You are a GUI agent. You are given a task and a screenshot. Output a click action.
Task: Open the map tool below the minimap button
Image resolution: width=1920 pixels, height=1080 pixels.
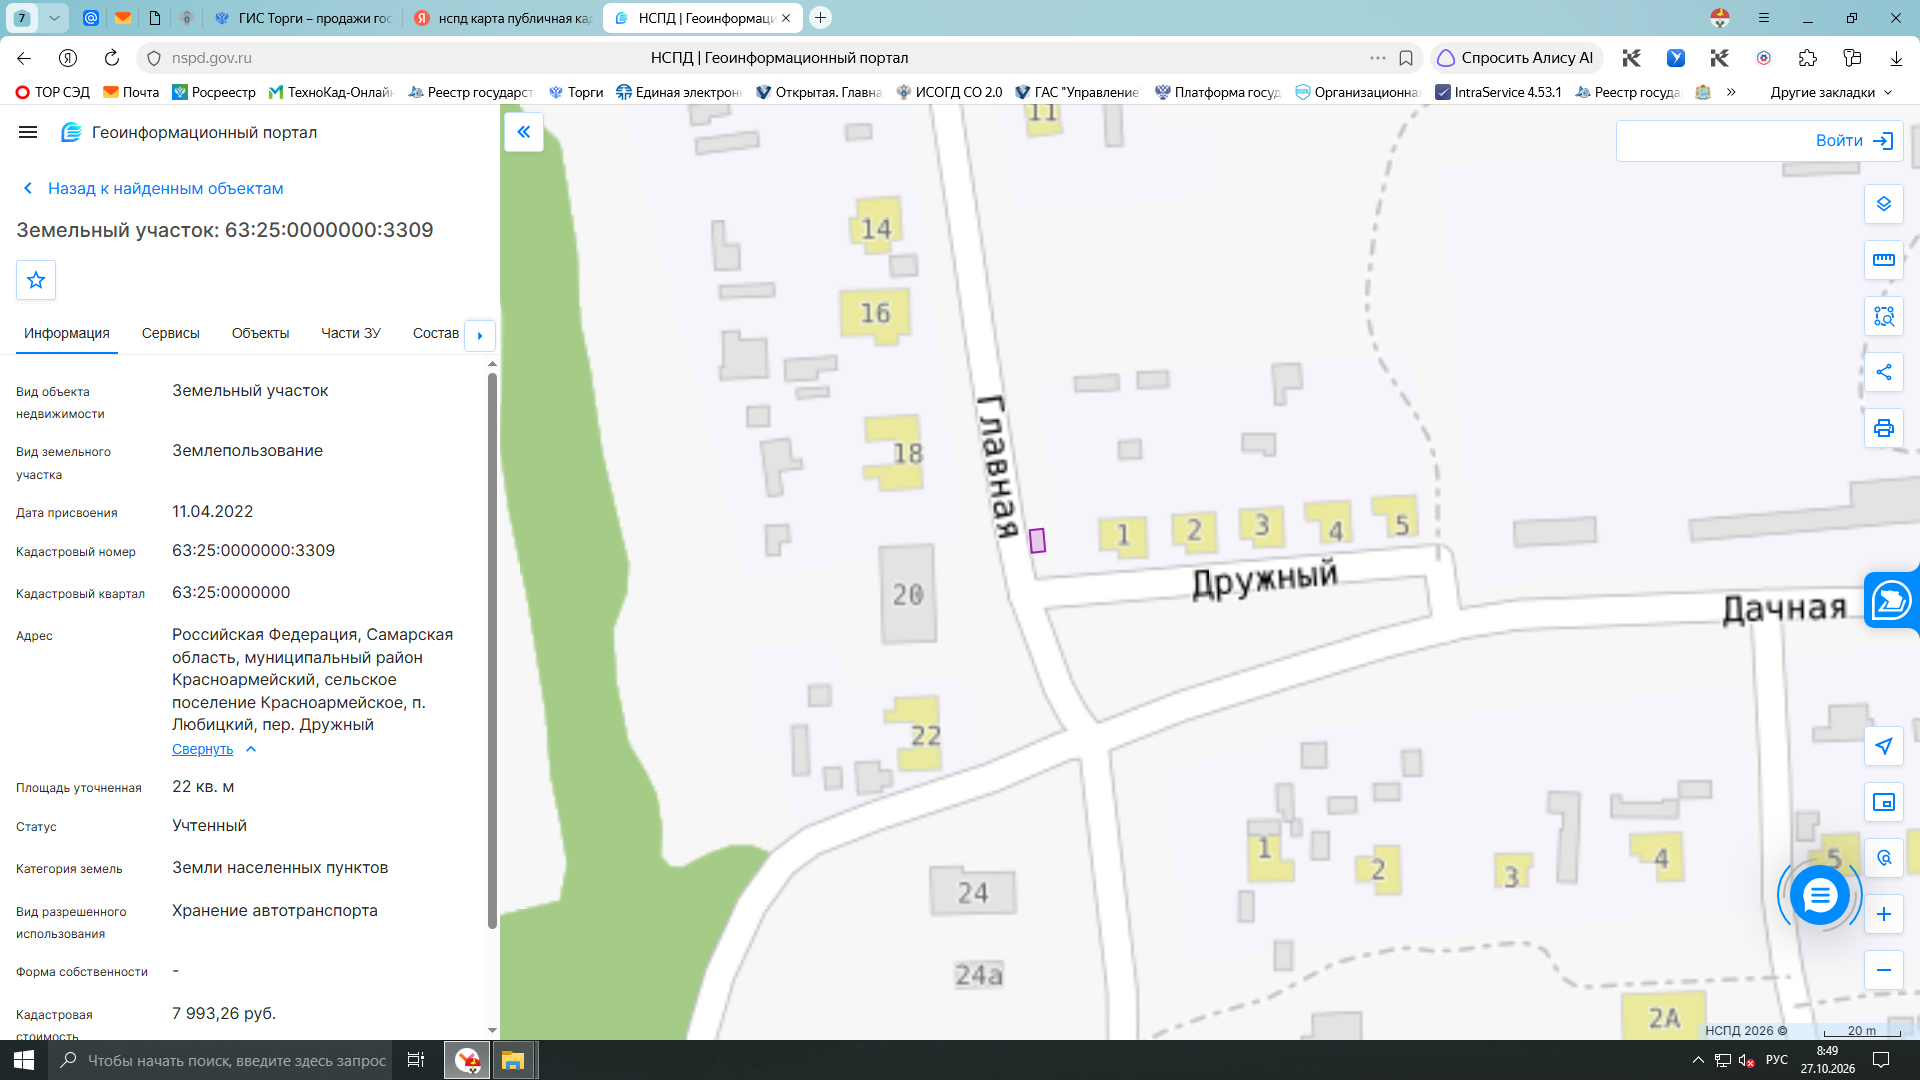[x=1884, y=858]
